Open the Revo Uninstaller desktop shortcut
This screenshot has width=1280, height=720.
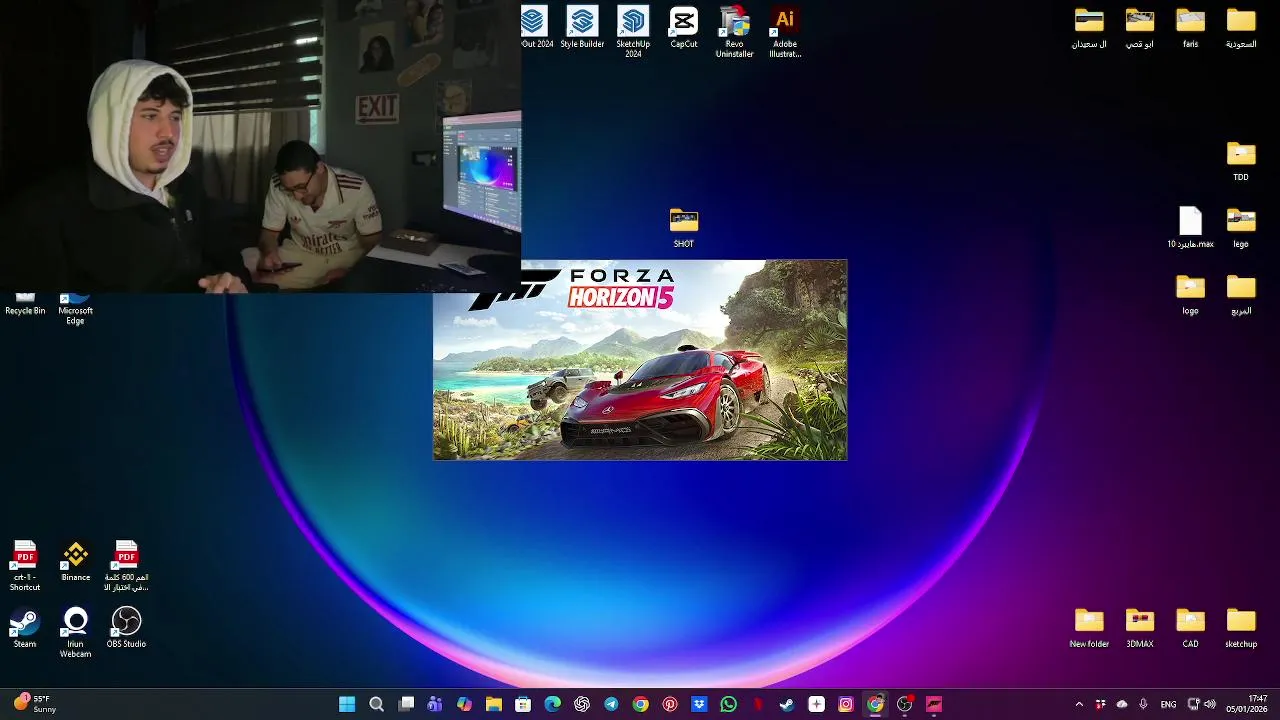coord(734,31)
